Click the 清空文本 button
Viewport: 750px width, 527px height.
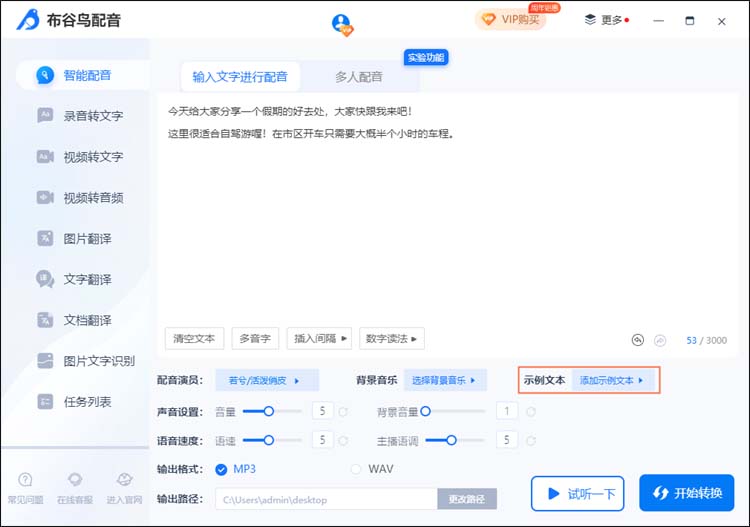(x=194, y=339)
